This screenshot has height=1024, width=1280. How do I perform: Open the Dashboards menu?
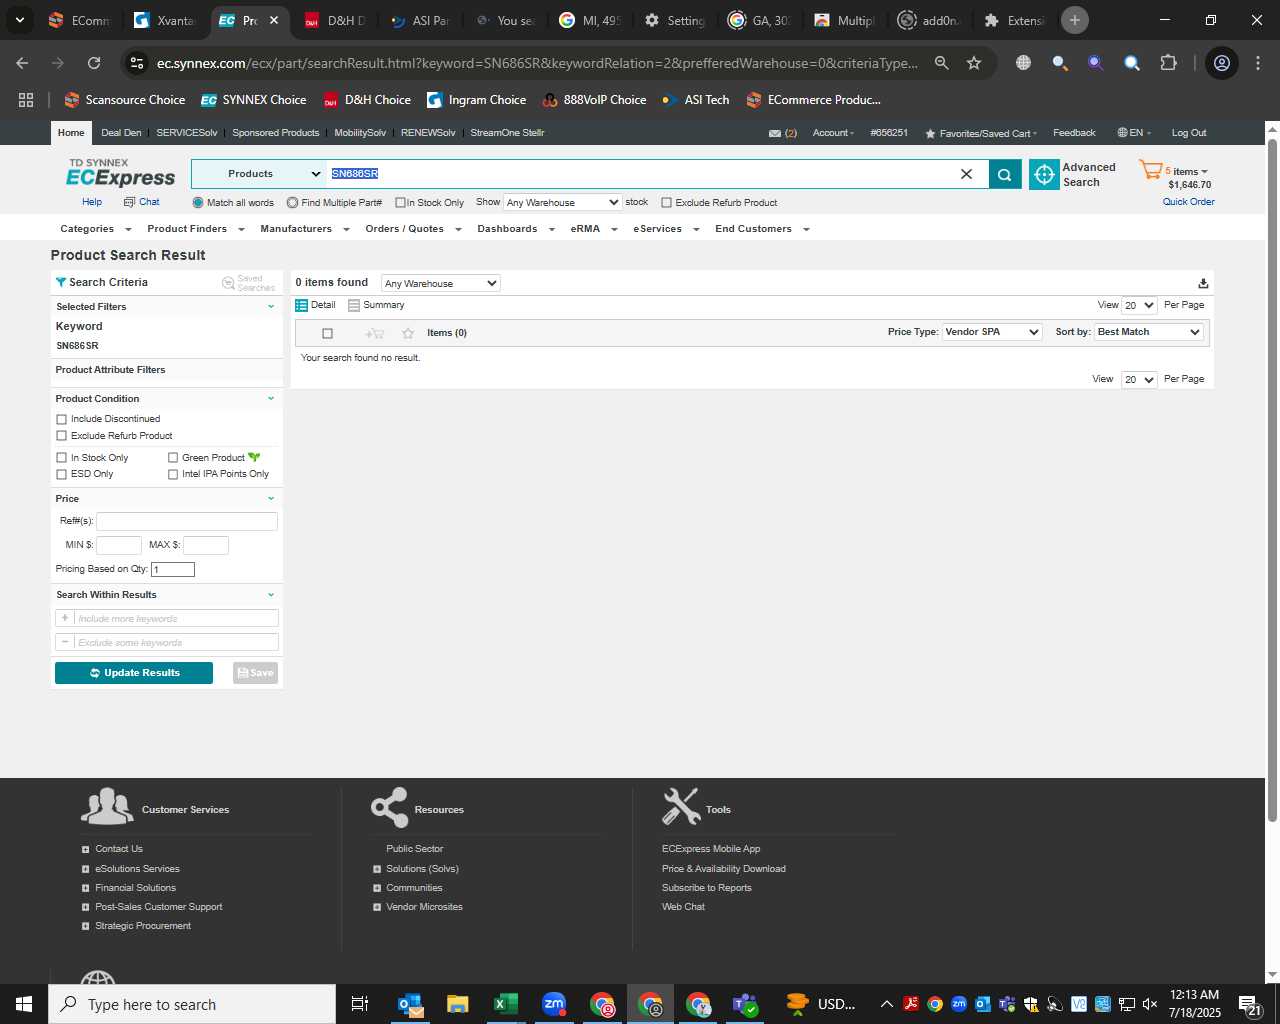point(515,229)
